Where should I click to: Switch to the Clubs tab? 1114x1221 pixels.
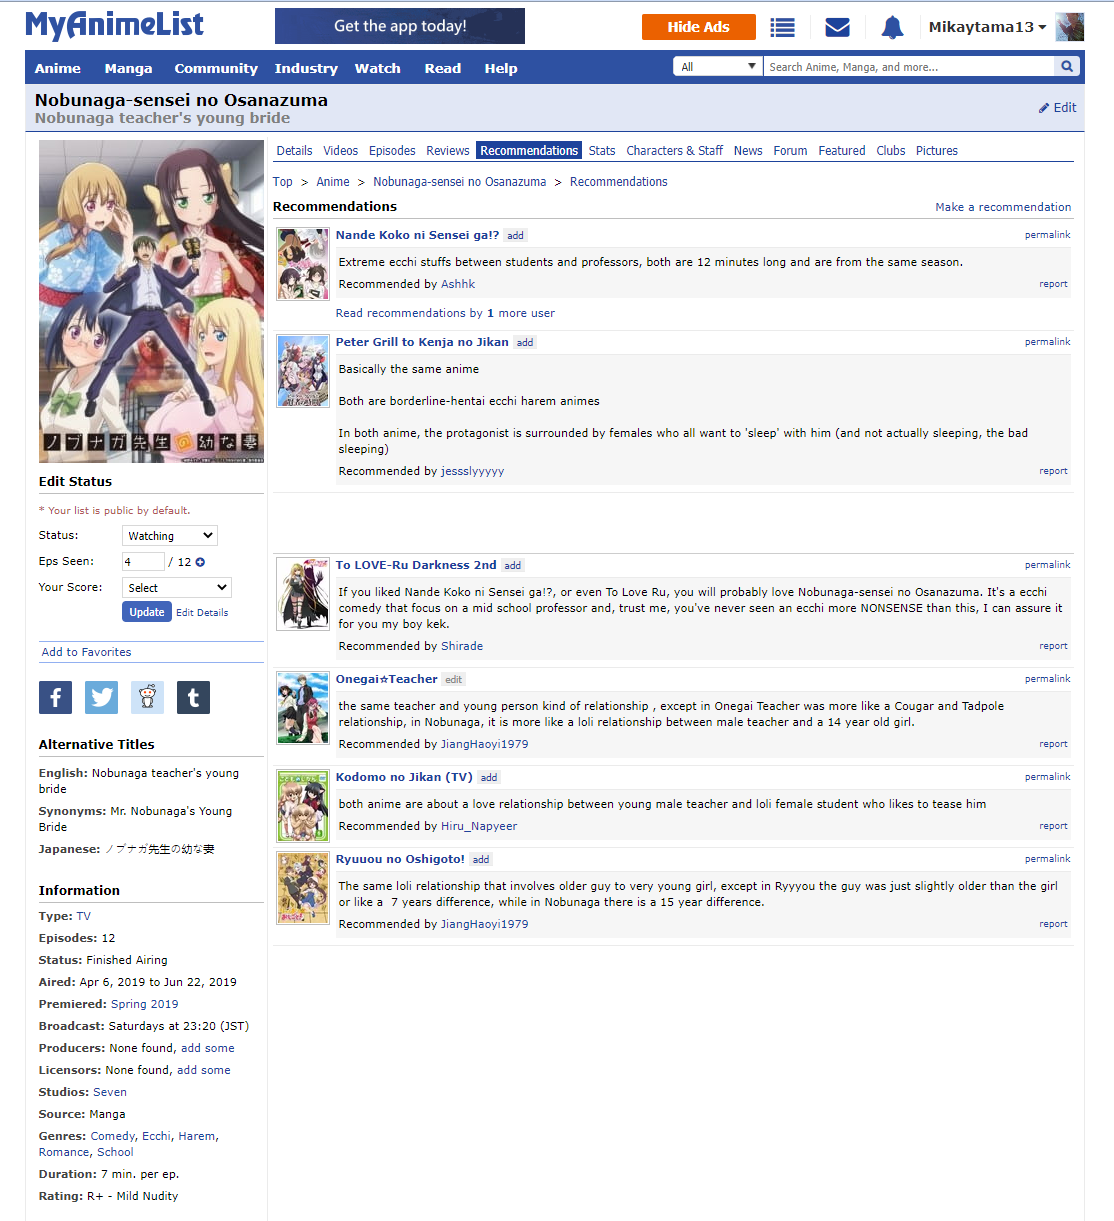pyautogui.click(x=891, y=151)
